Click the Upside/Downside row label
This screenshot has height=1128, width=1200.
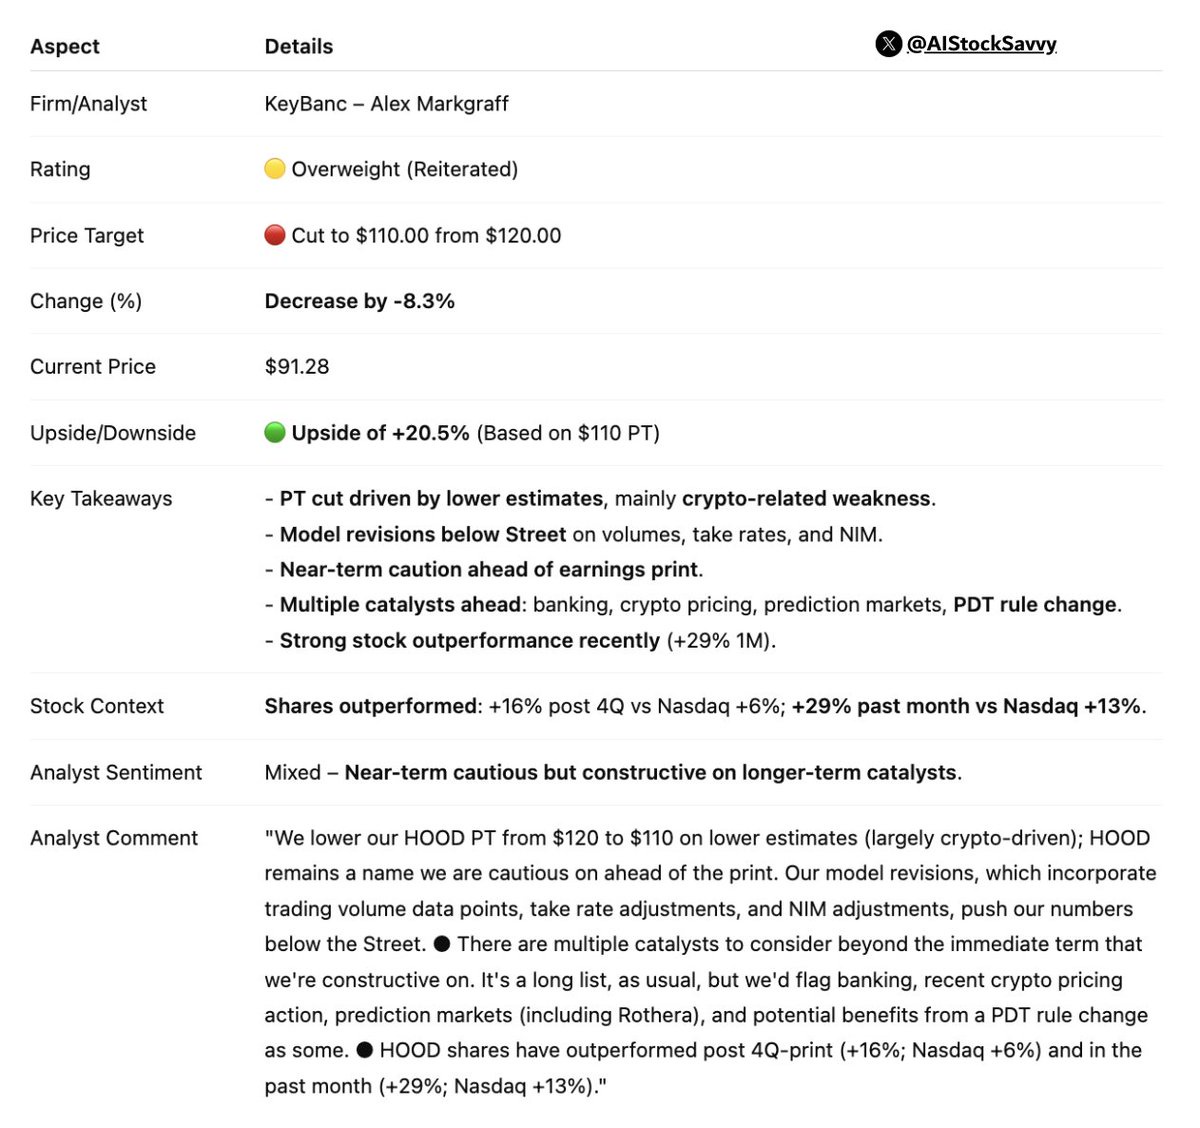[x=113, y=433]
